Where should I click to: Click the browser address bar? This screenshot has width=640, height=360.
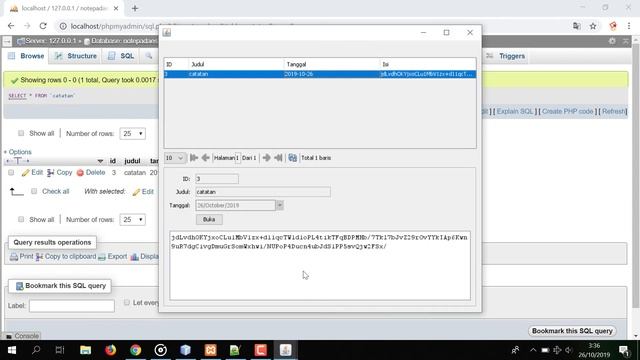pos(114,26)
